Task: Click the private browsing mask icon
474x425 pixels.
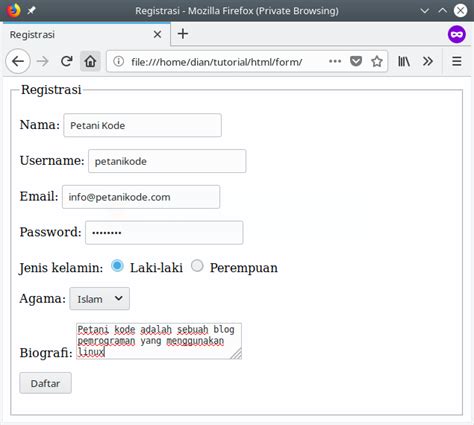Action: 456,34
